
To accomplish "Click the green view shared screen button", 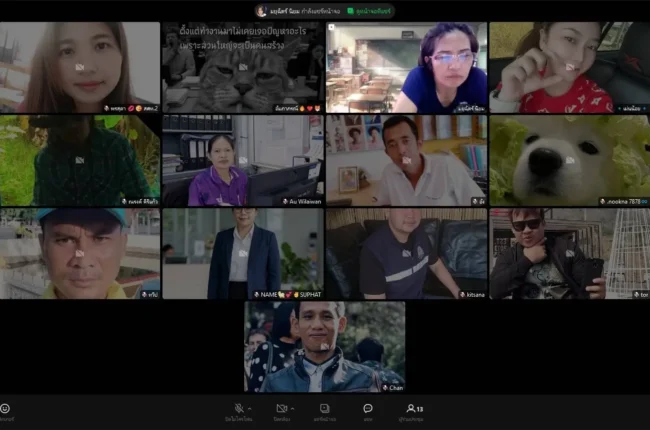I will 369,11.
